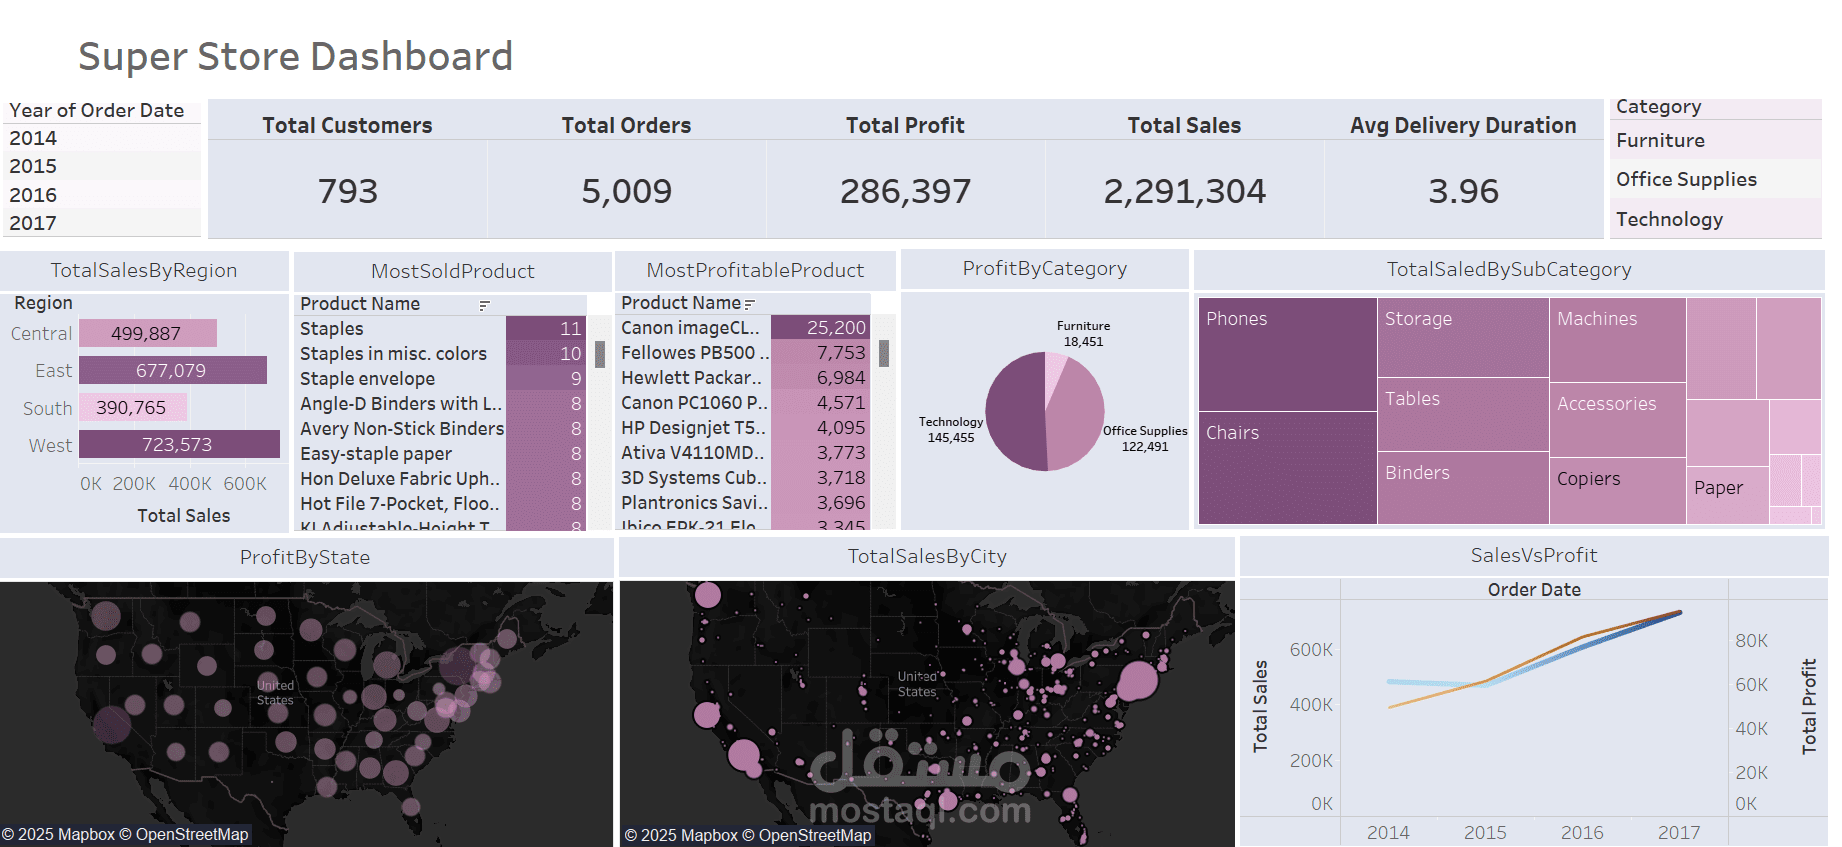Select the Staples row in MostSoldProduct
The image size is (1842, 847).
click(441, 328)
